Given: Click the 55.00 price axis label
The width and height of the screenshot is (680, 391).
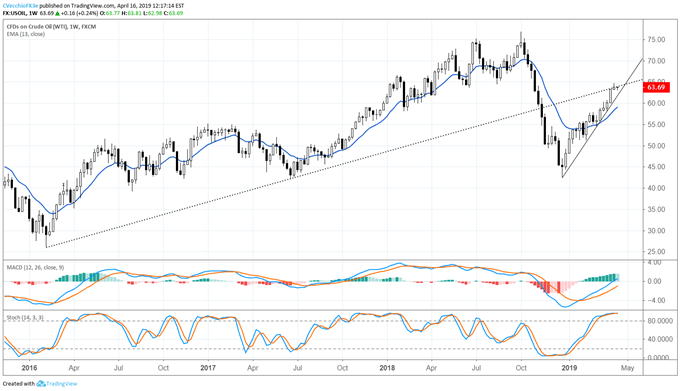Looking at the screenshot, I should pos(656,124).
